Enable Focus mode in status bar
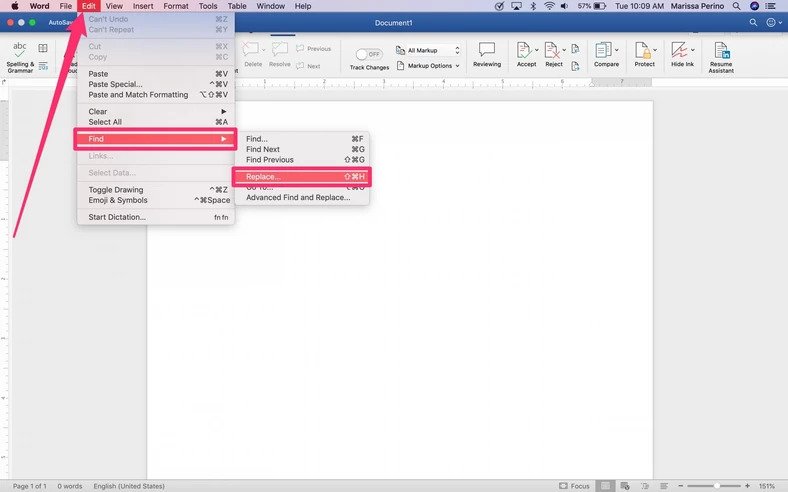The height and width of the screenshot is (492, 788). point(574,486)
